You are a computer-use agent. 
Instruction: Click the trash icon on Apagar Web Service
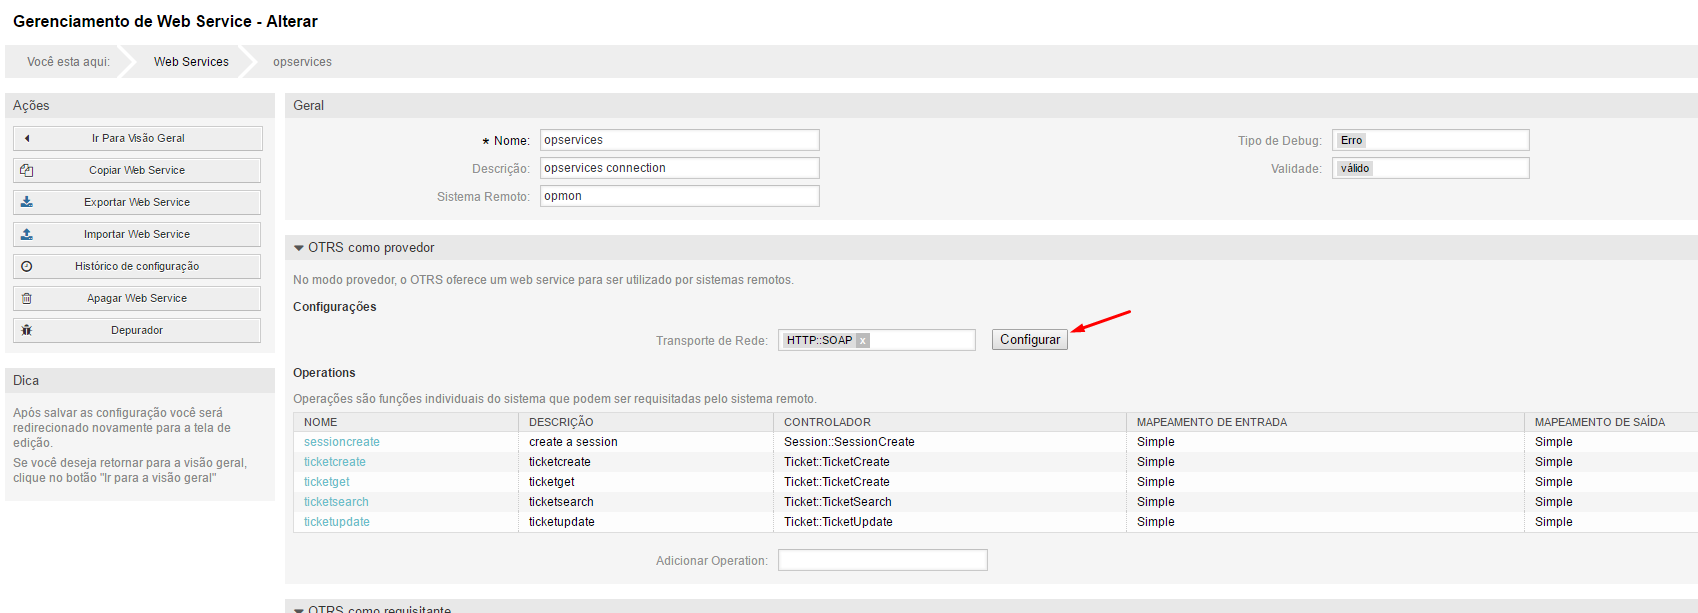click(x=27, y=298)
